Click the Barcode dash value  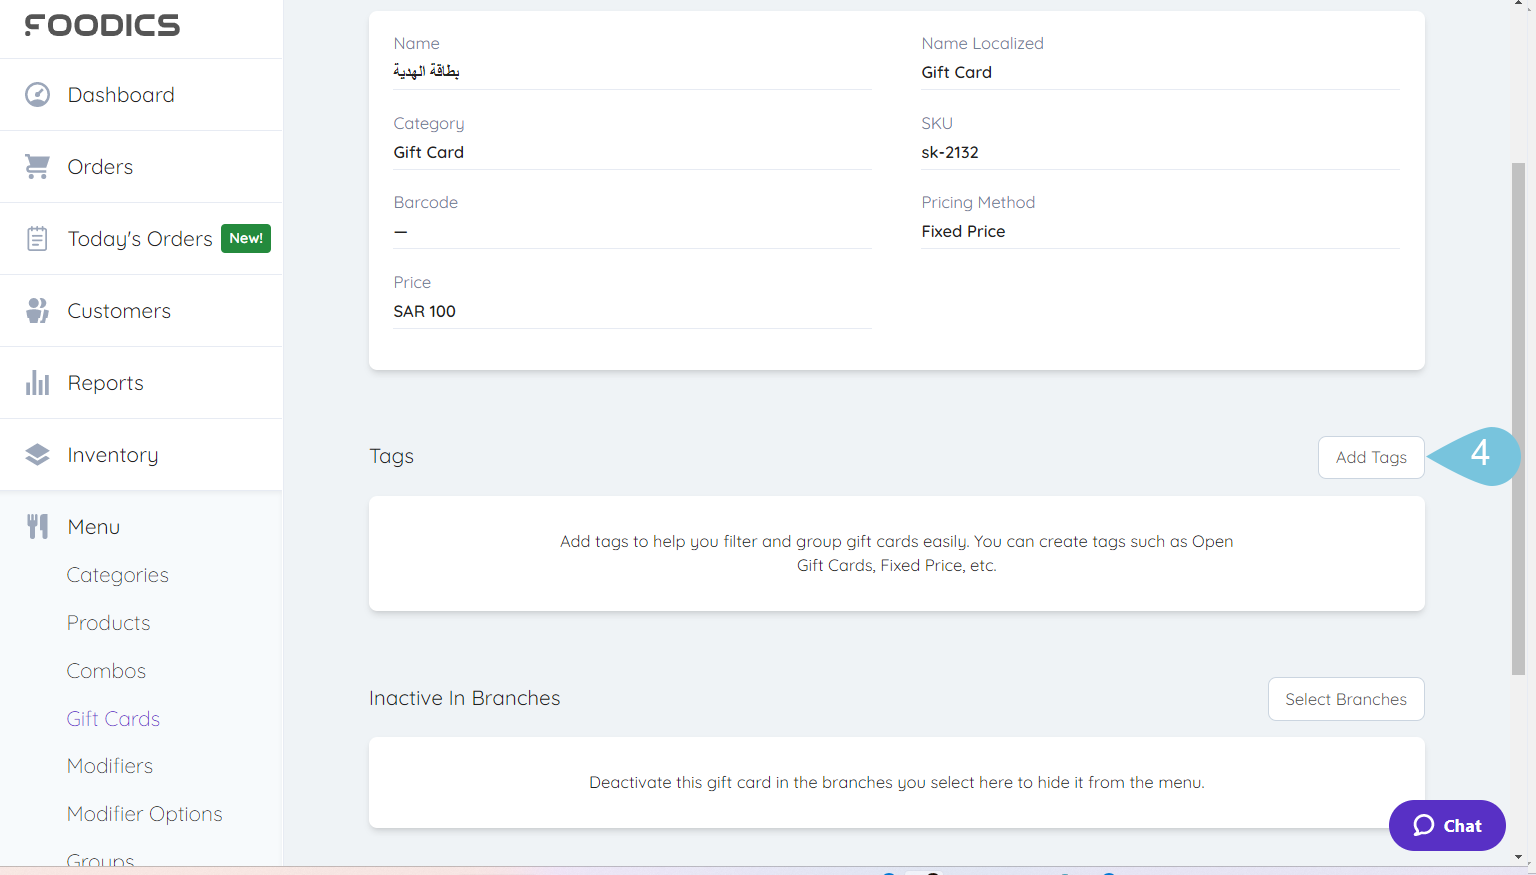(400, 232)
